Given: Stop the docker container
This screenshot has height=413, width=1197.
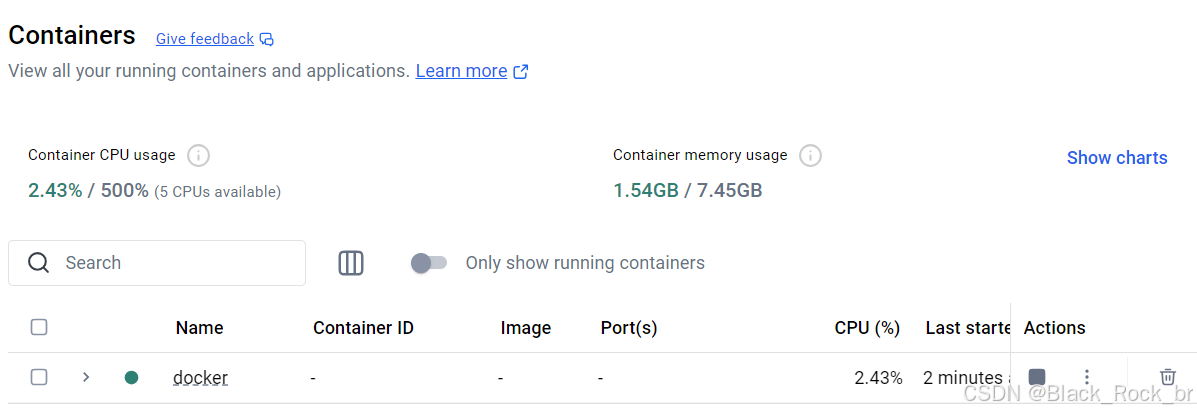Looking at the screenshot, I should pyautogui.click(x=1037, y=377).
